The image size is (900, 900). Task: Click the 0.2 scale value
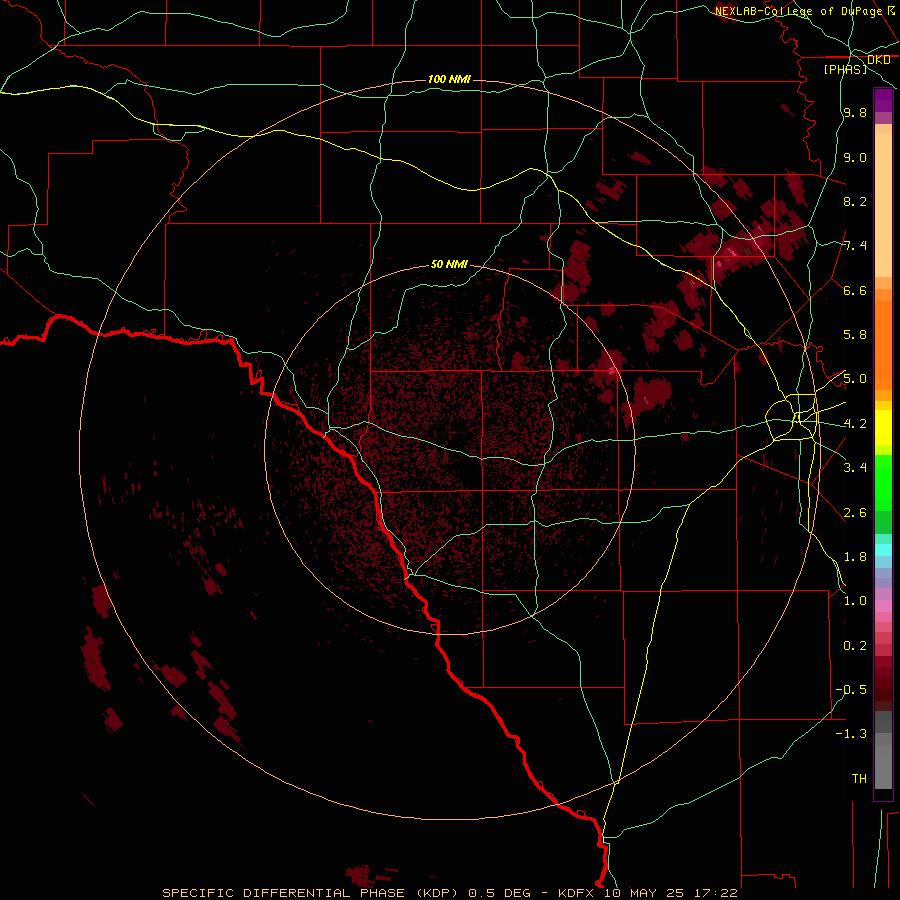[855, 646]
